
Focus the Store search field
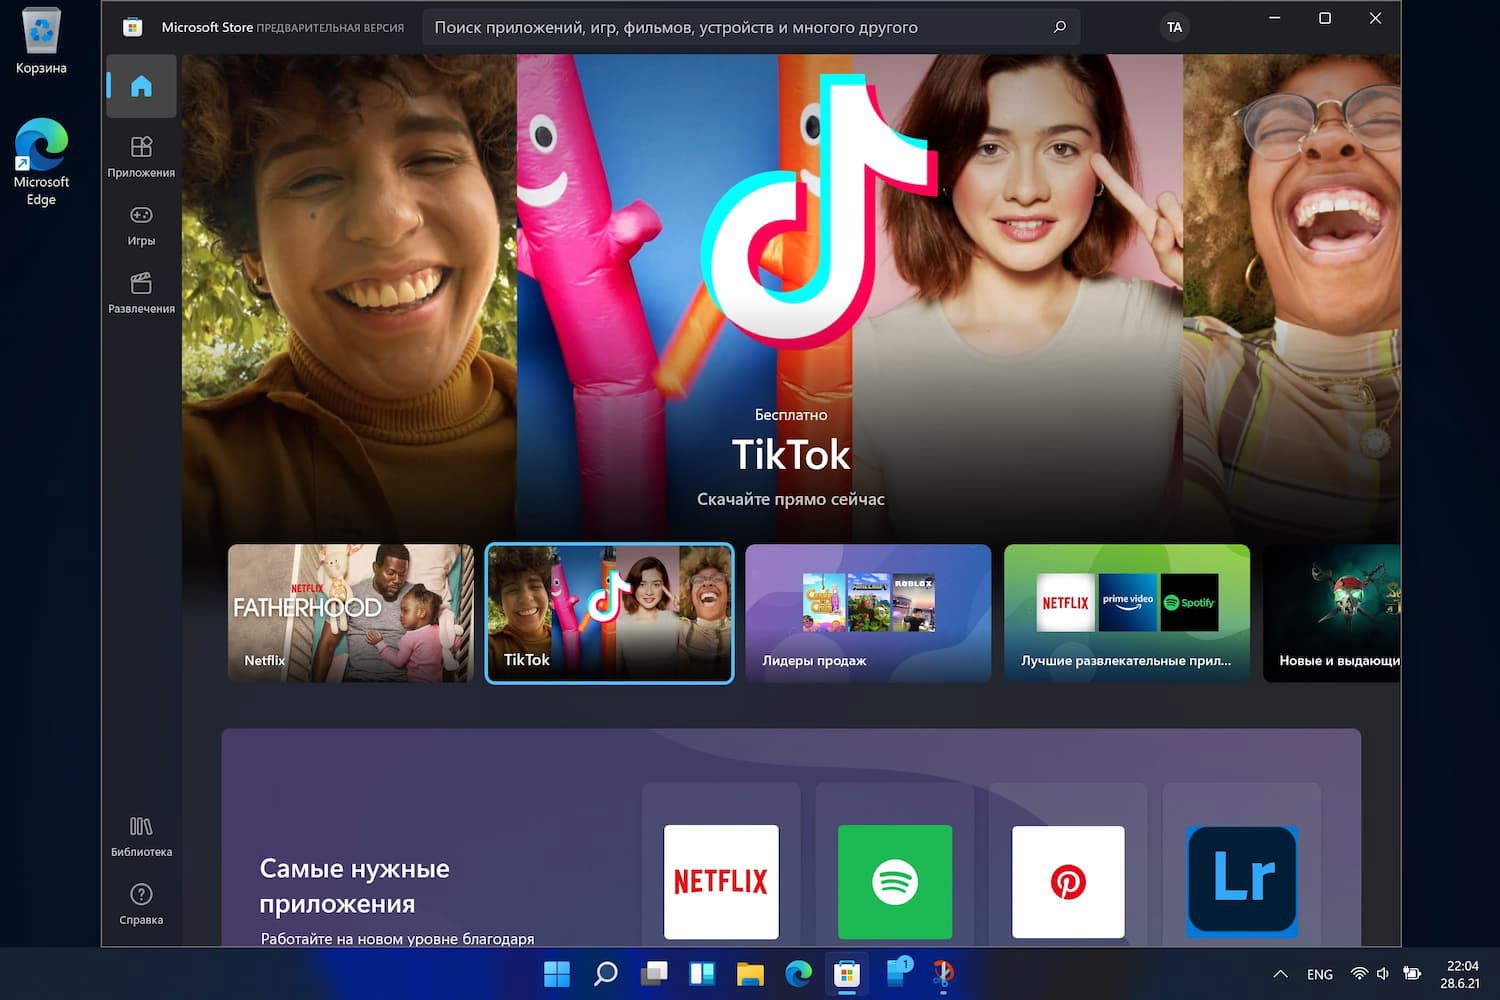pos(751,27)
